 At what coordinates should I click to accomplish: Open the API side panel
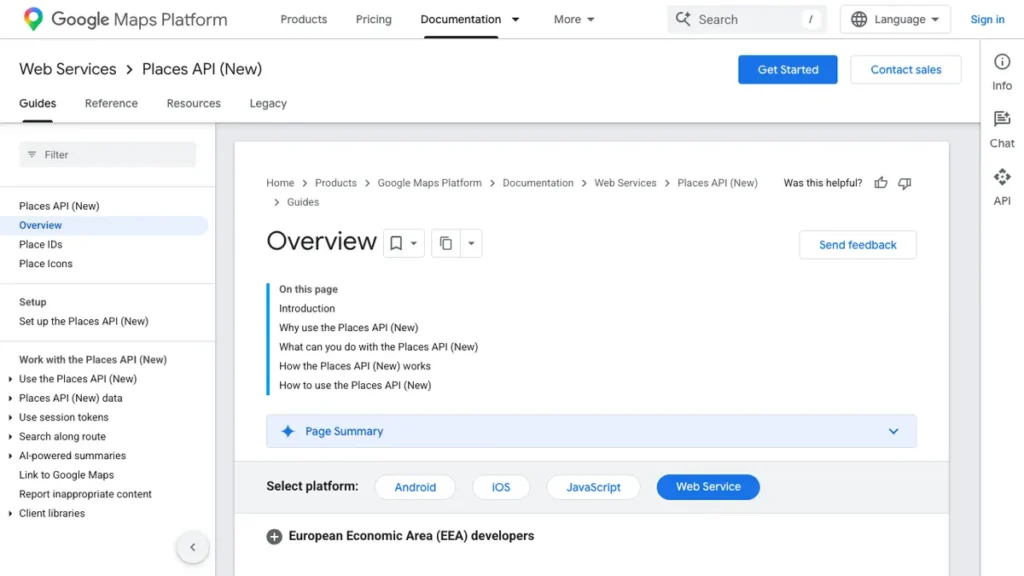click(1002, 187)
